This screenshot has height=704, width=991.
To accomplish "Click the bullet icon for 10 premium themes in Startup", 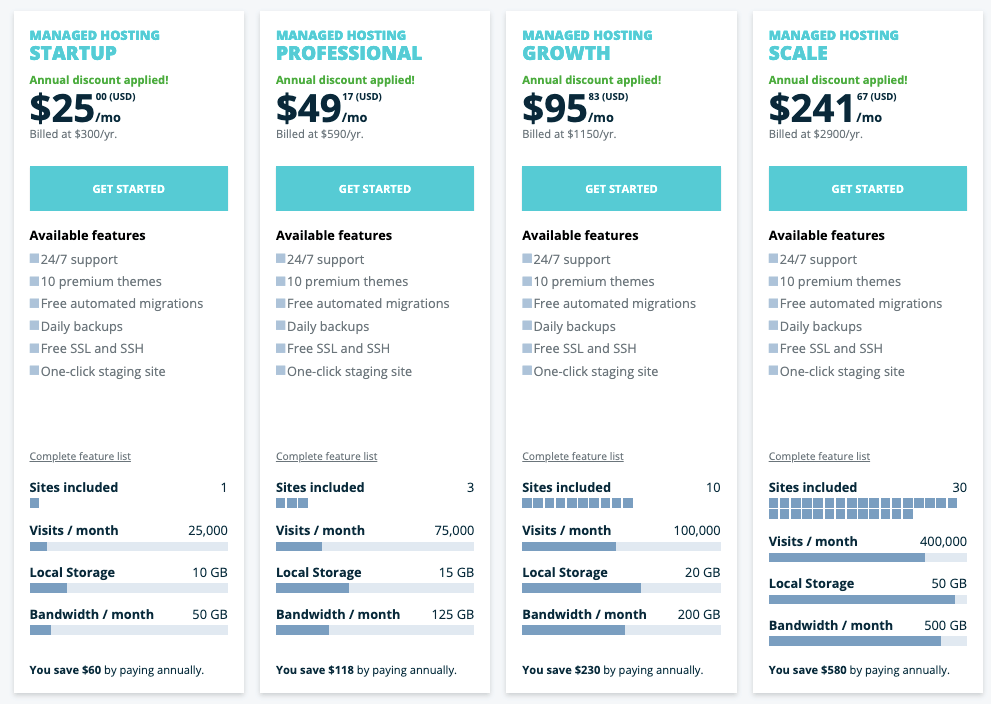I will [x=35, y=281].
